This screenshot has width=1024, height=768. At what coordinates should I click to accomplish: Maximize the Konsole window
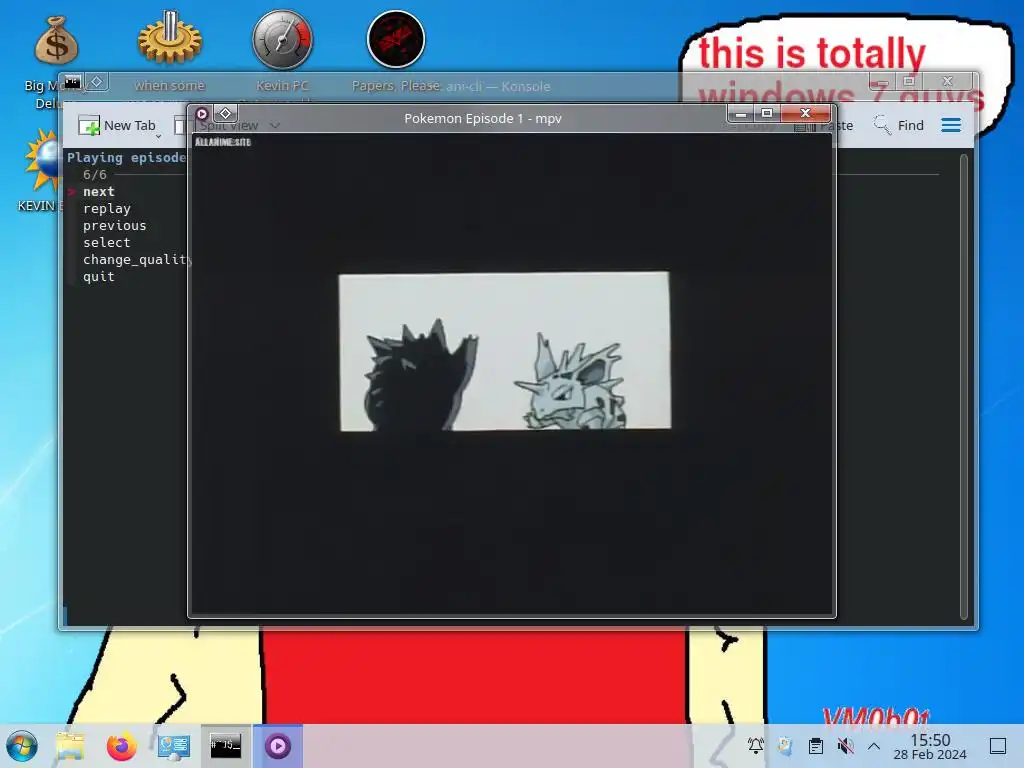[908, 81]
